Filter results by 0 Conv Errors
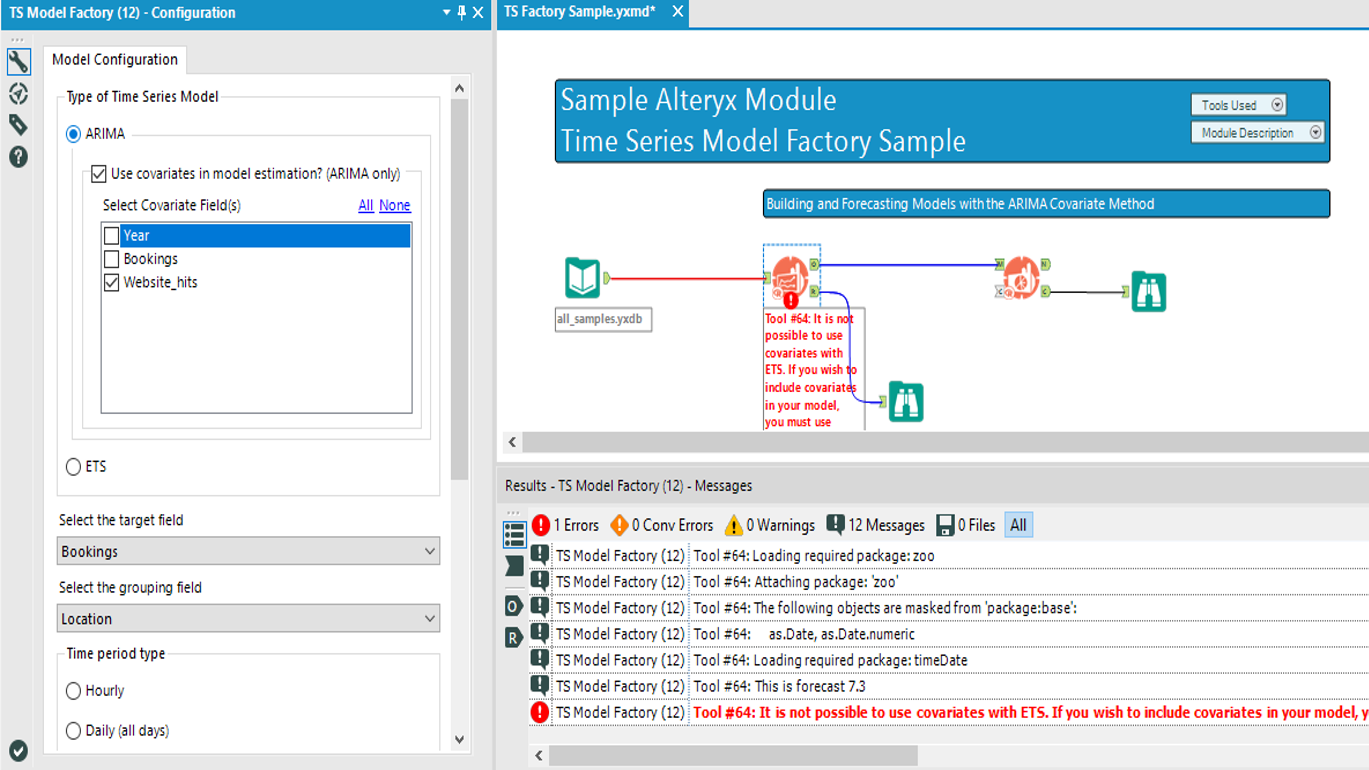Screen dimensions: 1369x770 point(661,525)
